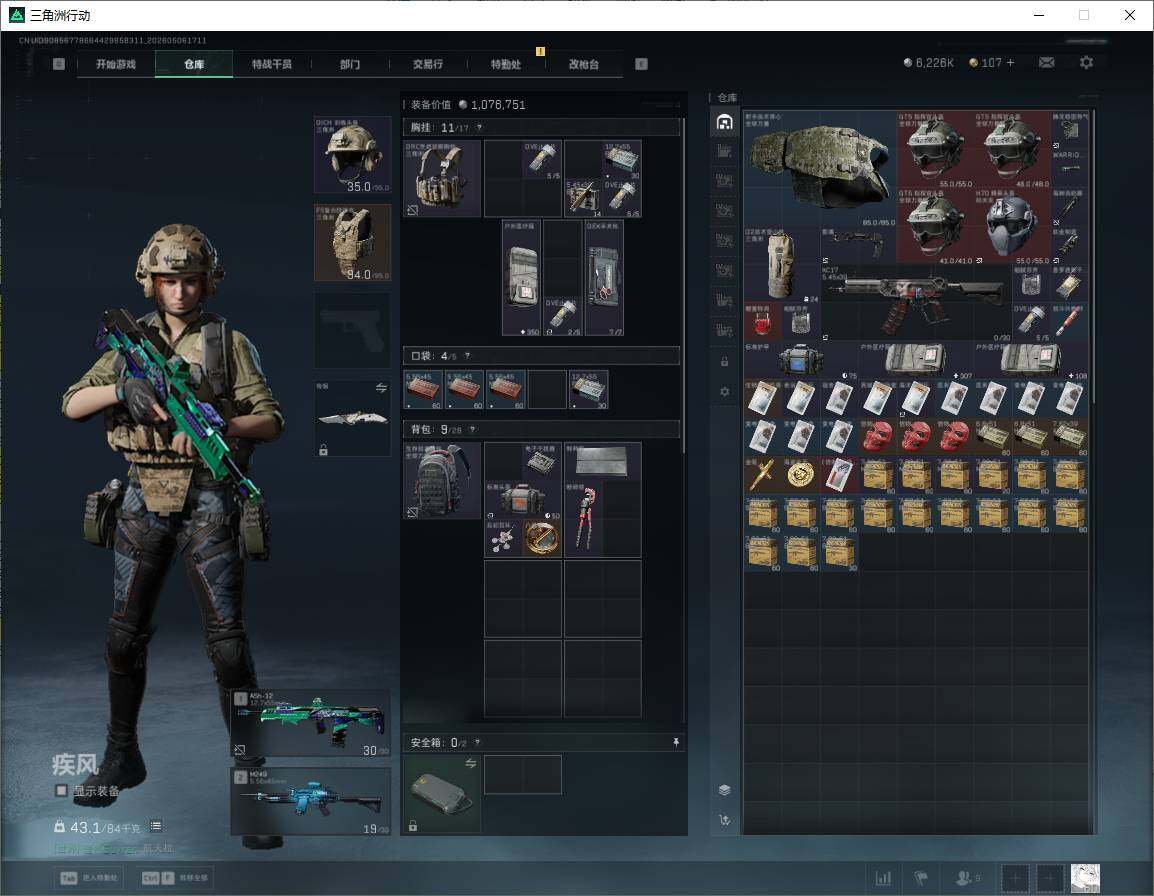1154x896 pixels.
Task: Open the 开始游戏 tab
Action: tap(116, 64)
